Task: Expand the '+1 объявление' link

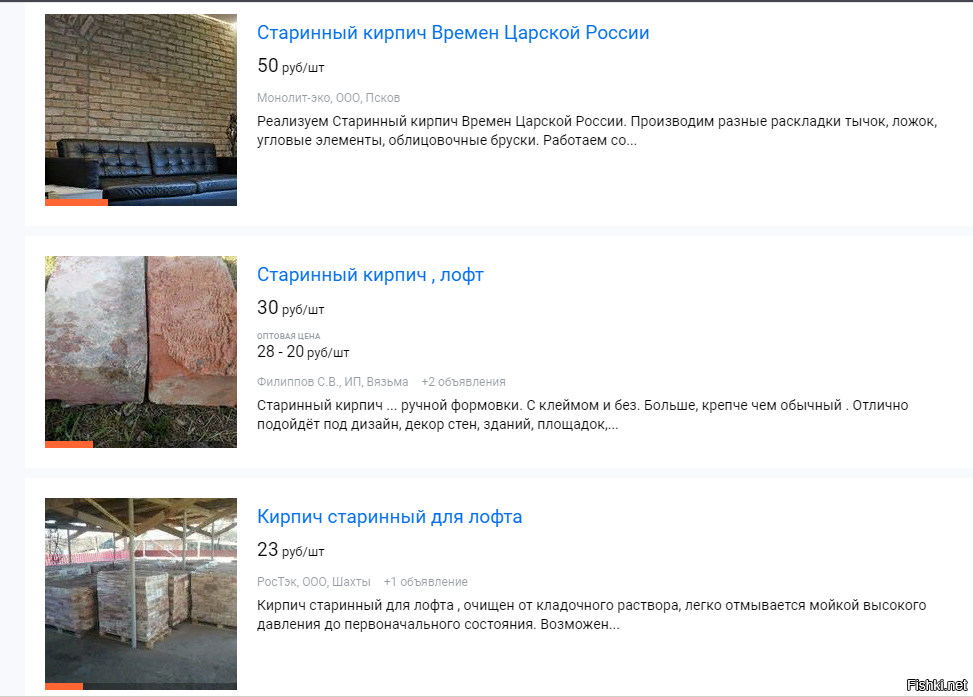Action: [426, 582]
